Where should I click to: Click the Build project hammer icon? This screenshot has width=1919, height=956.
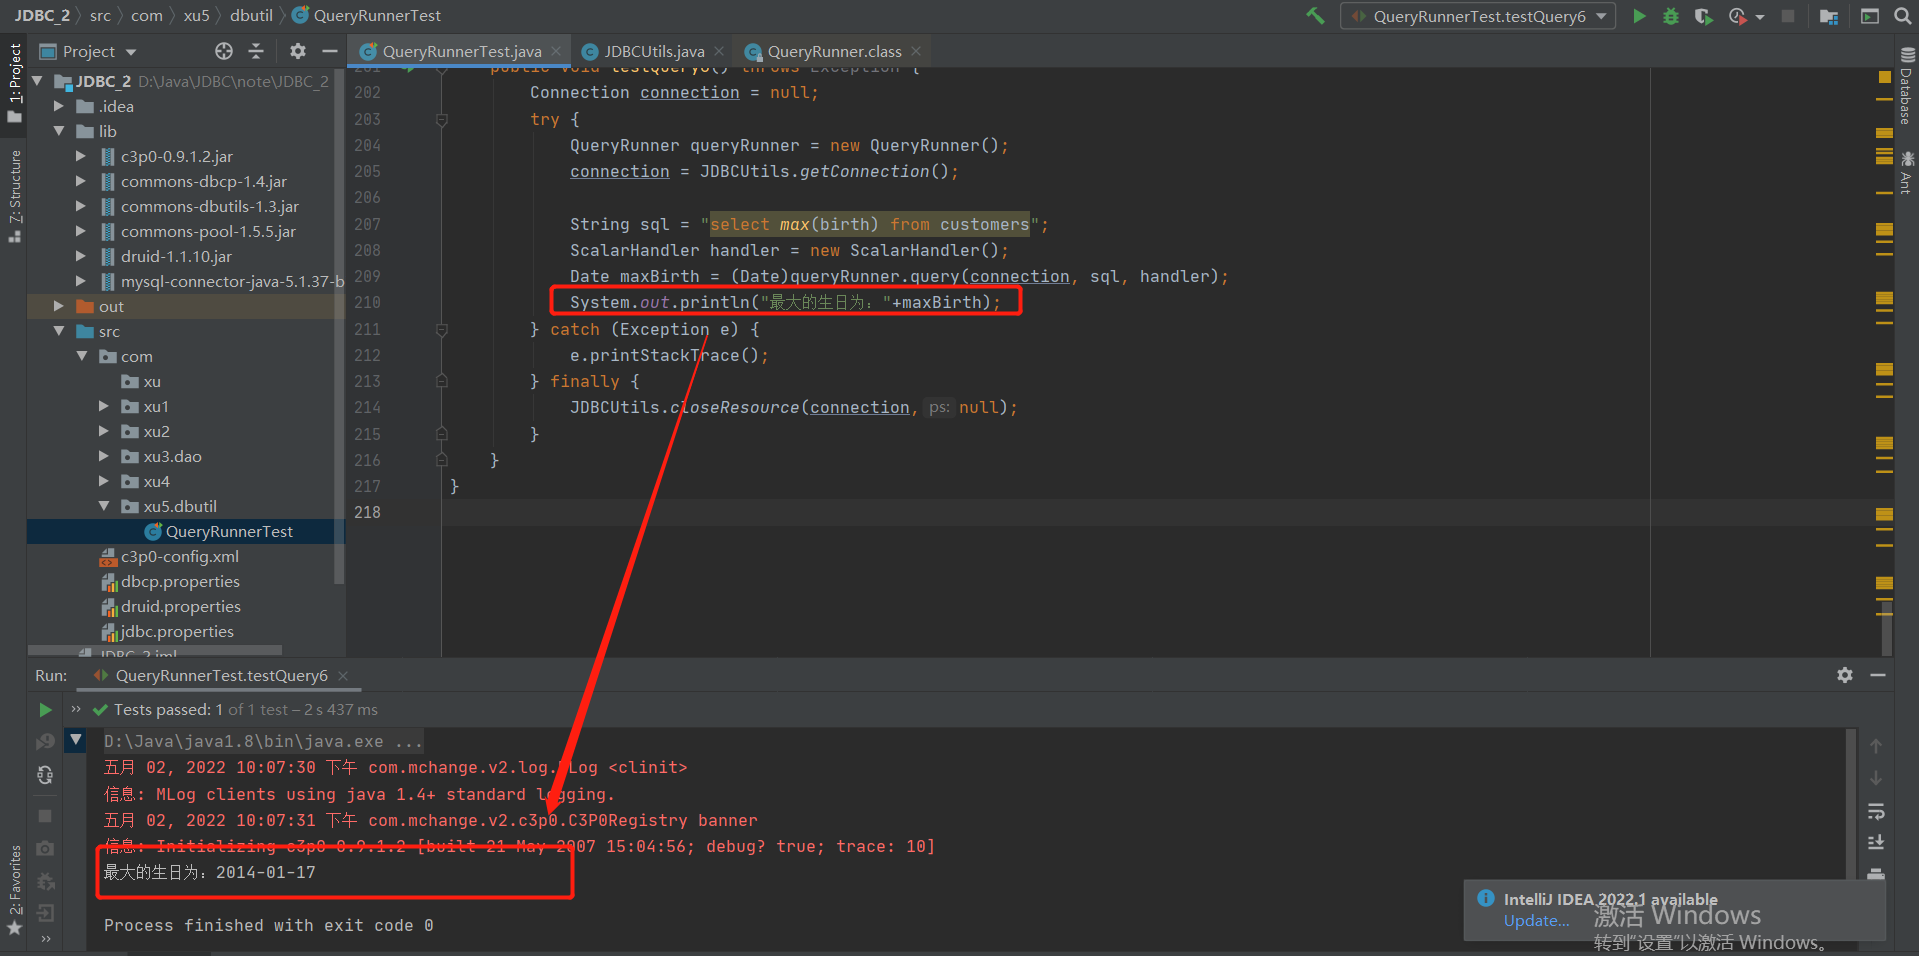click(x=1315, y=16)
